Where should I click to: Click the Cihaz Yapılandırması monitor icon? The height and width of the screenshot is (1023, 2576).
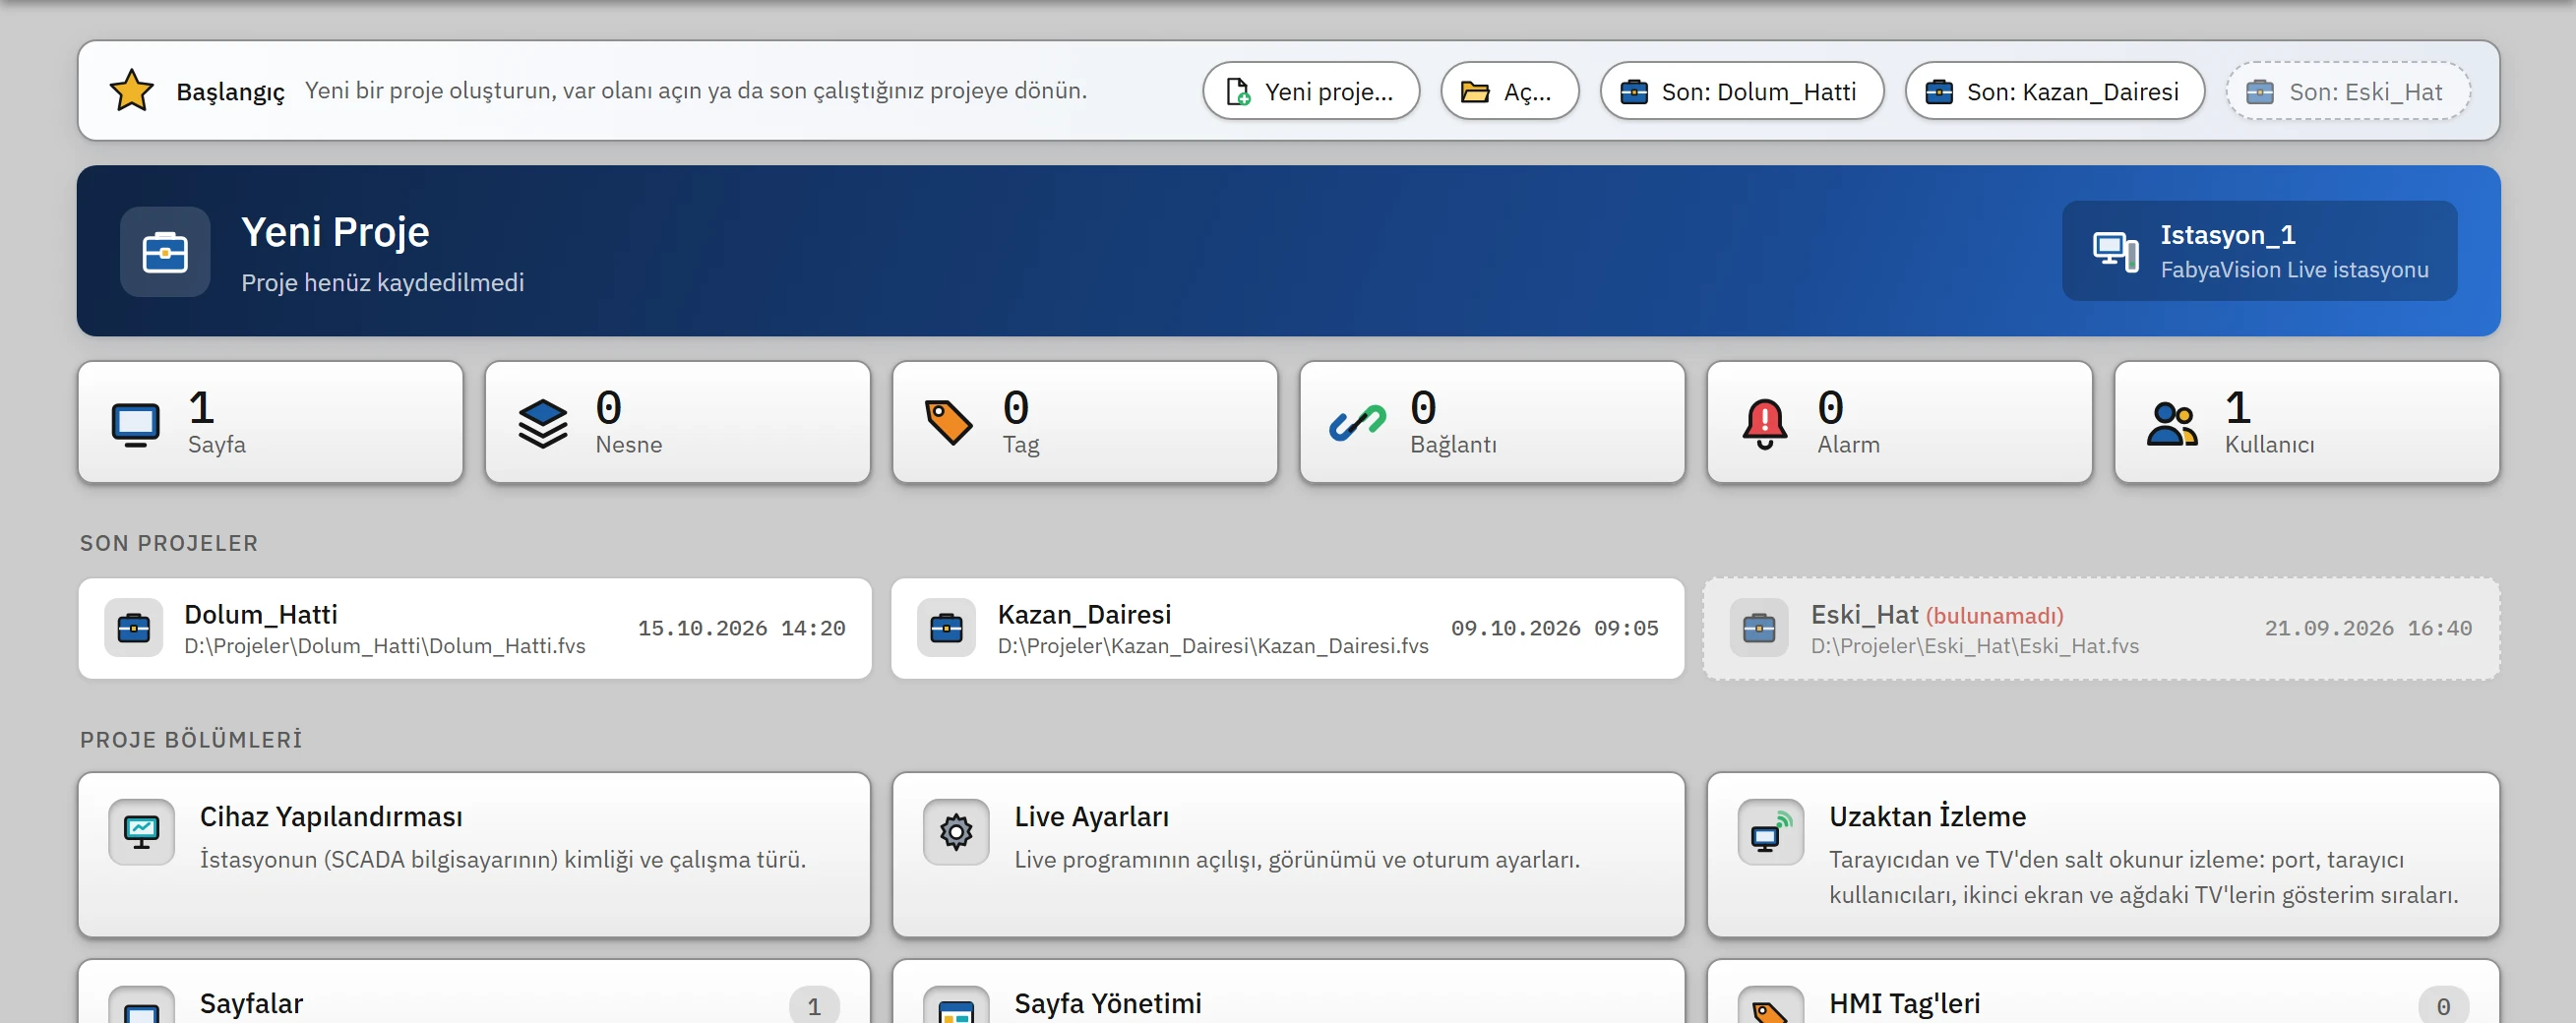click(141, 832)
